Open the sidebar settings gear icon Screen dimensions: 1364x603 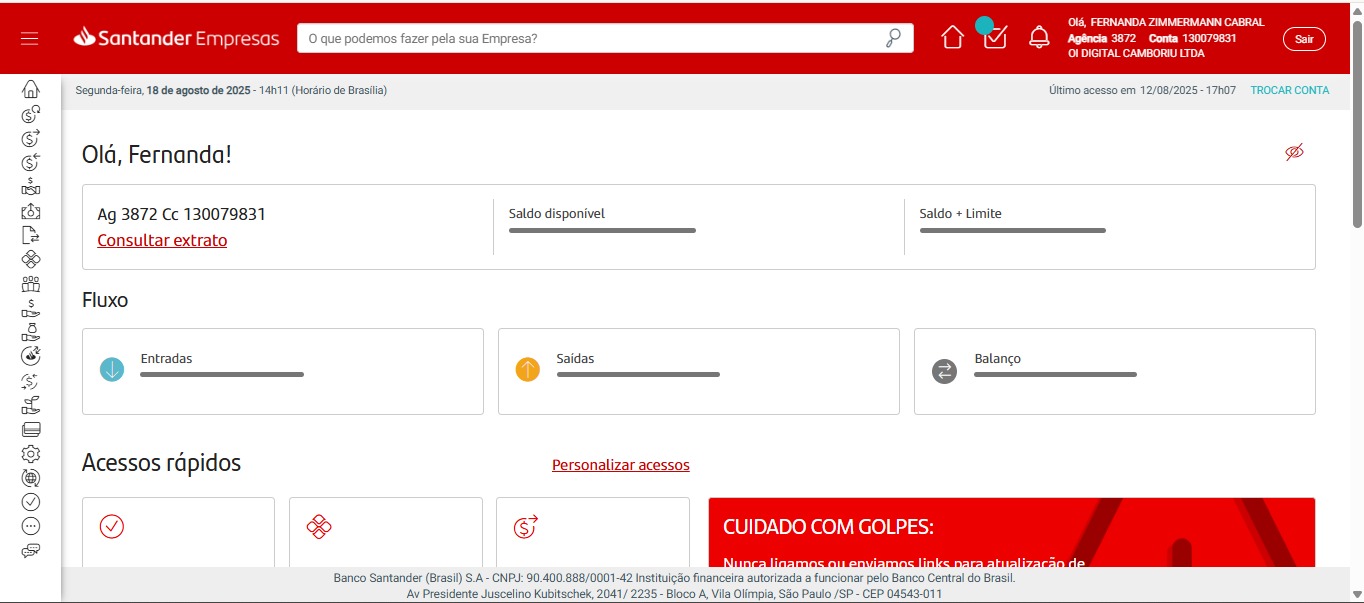31,454
